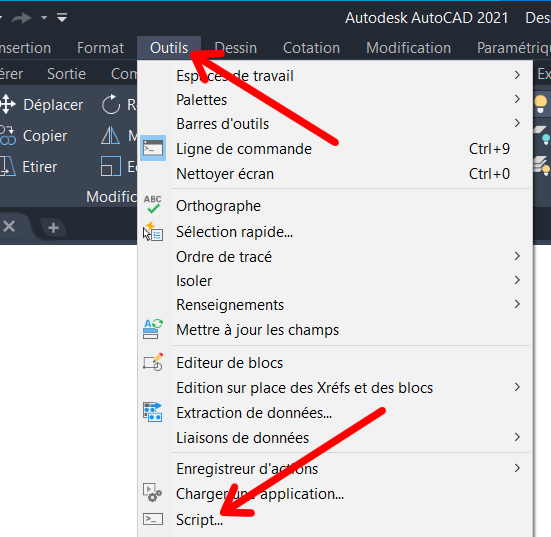Open the Format menu
The image size is (551, 537).
click(101, 48)
